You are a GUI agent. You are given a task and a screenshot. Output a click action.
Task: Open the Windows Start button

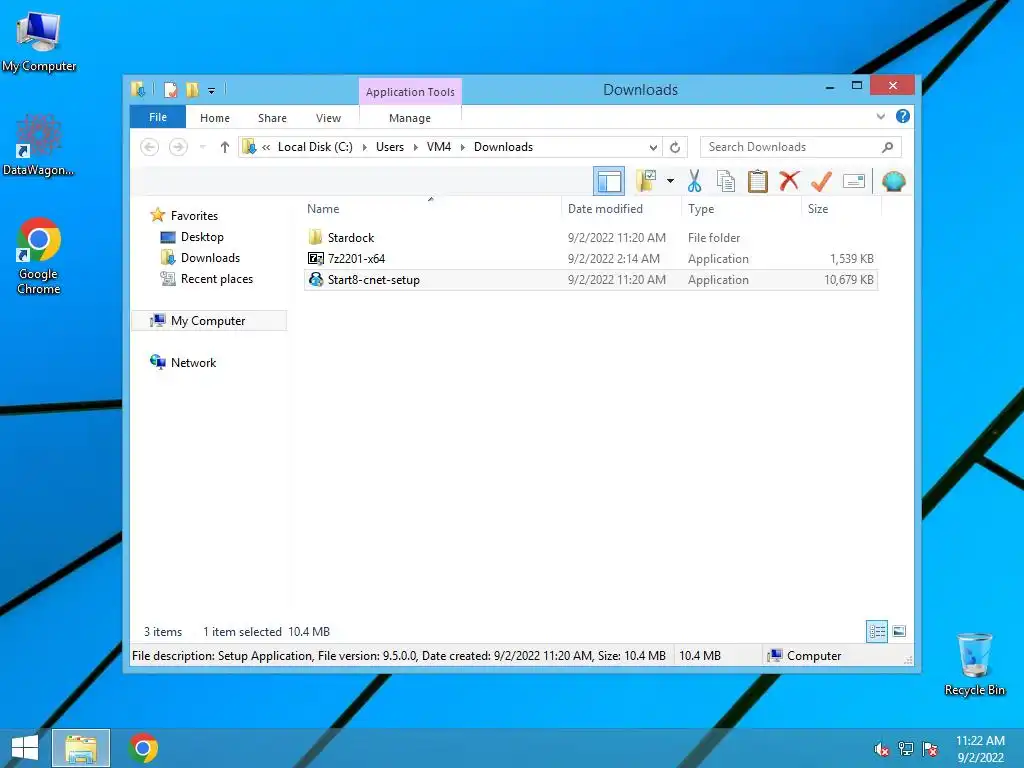25,748
